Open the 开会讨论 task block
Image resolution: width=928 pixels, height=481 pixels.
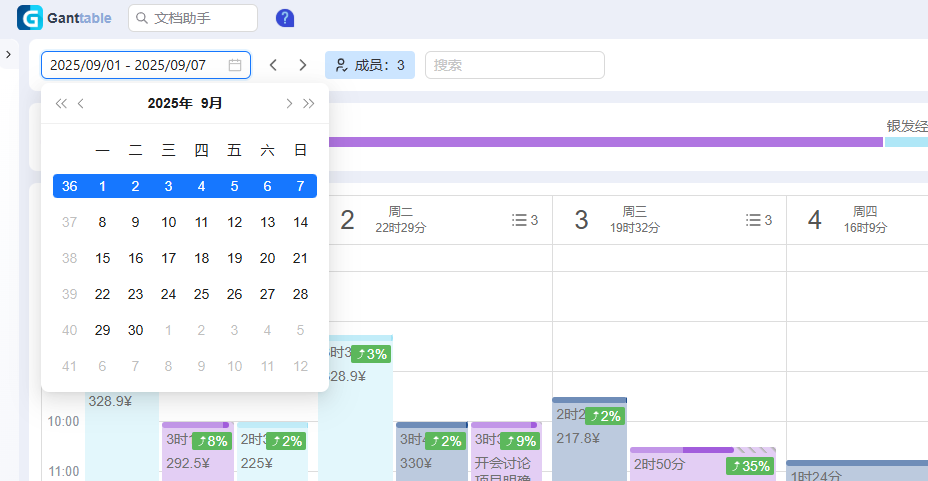506,451
